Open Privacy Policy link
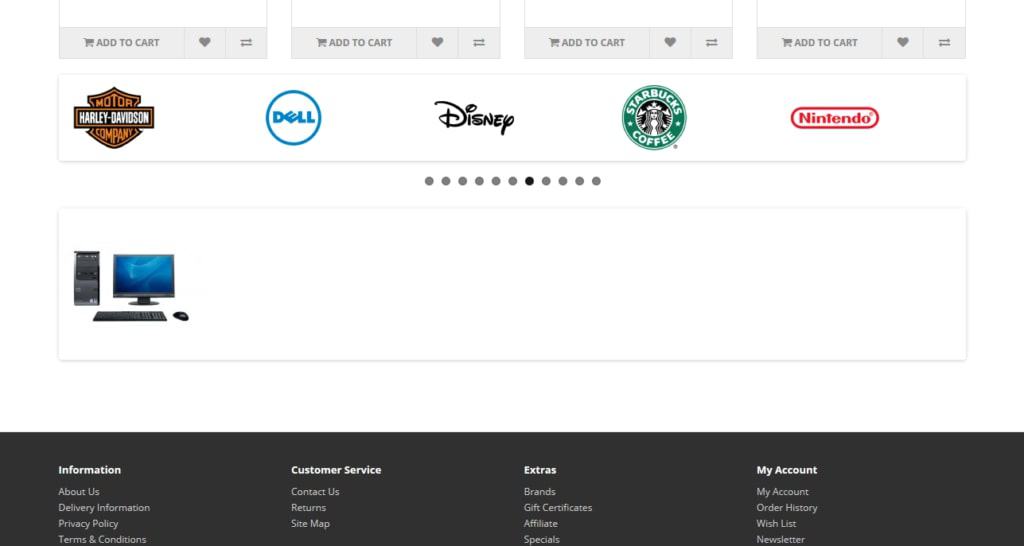 (x=88, y=523)
